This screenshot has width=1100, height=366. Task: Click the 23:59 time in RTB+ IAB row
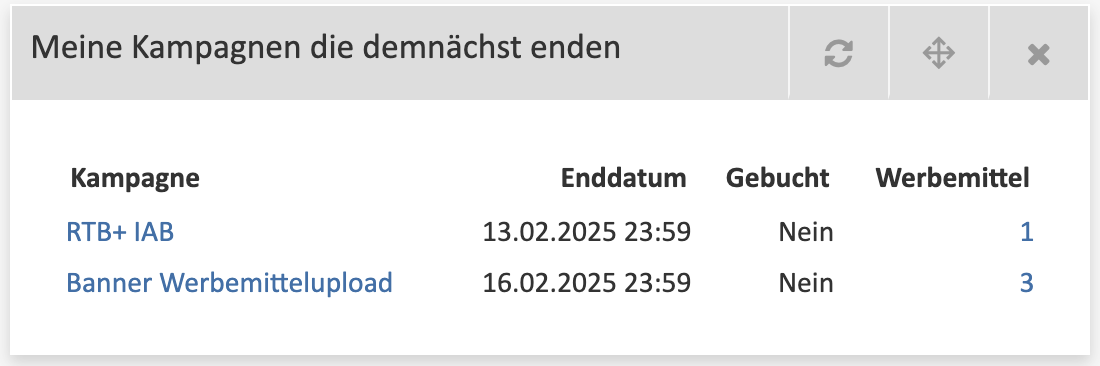point(659,231)
